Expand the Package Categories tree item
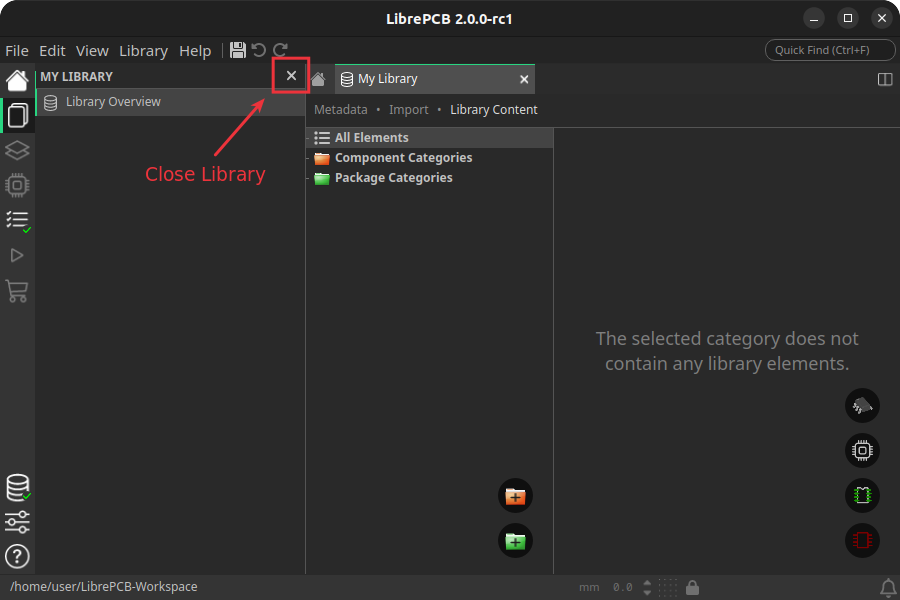 pos(393,178)
